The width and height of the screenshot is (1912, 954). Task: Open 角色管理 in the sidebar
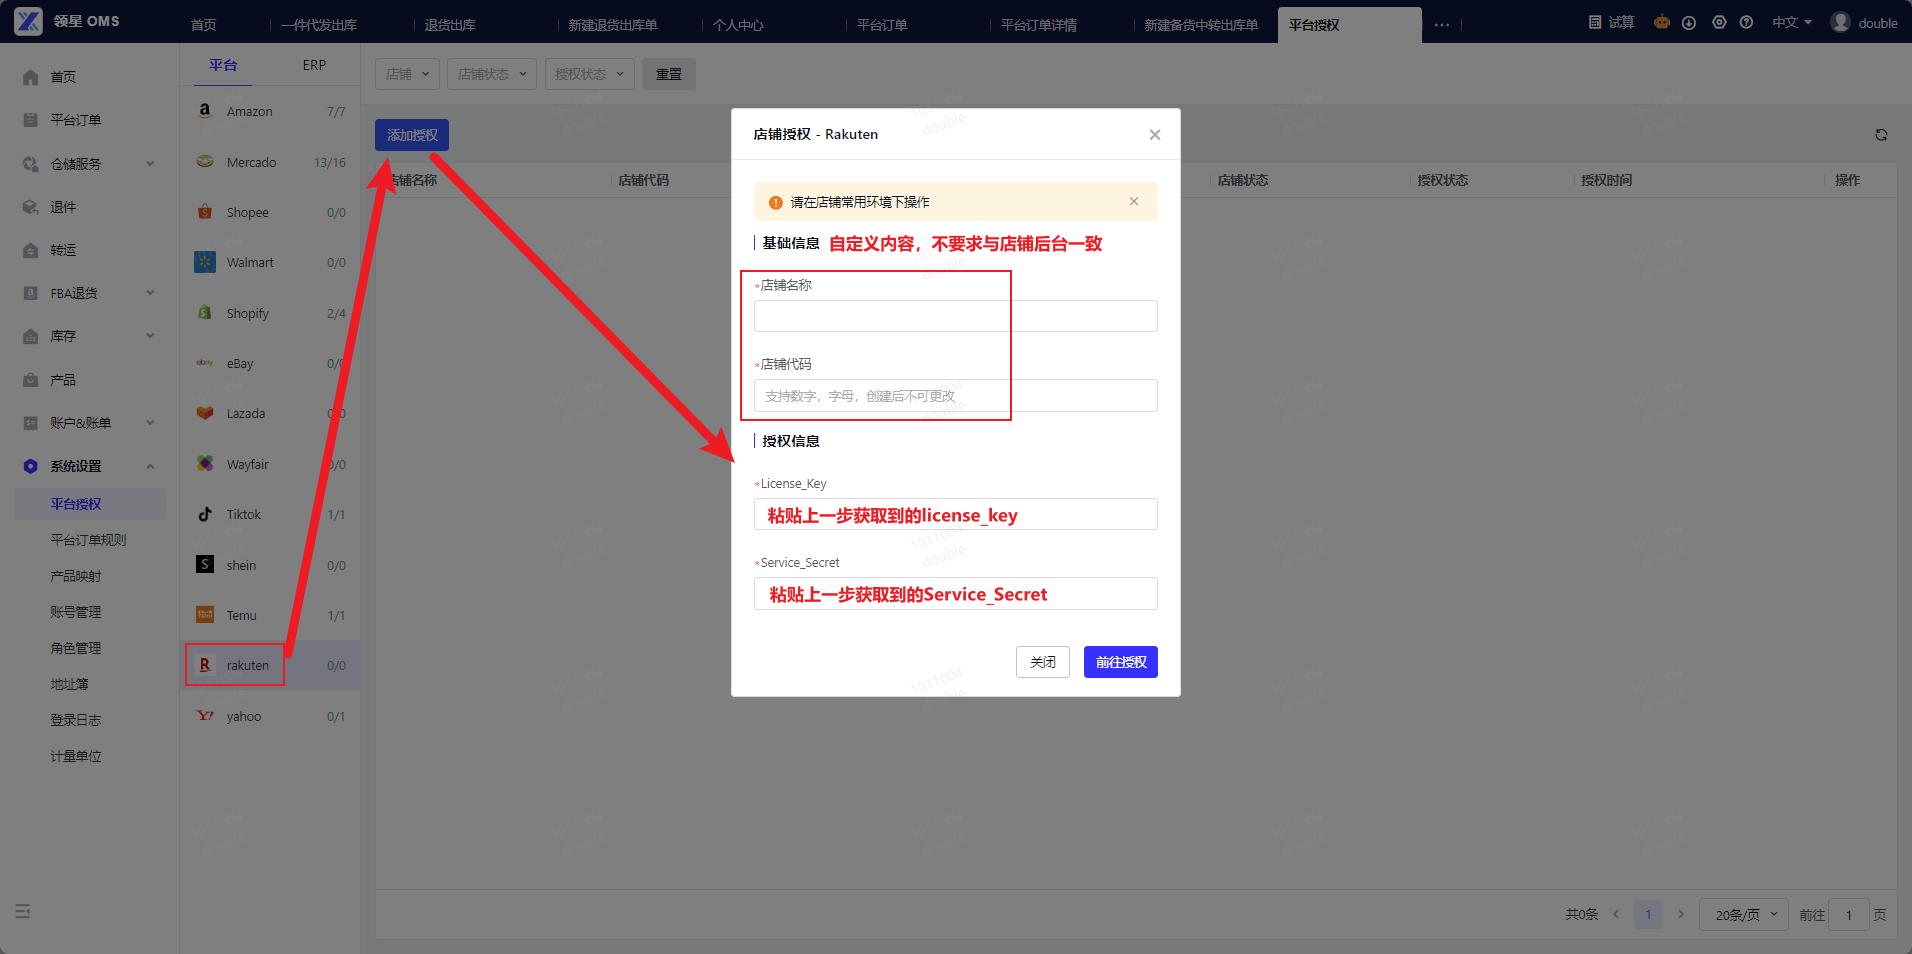[x=76, y=648]
